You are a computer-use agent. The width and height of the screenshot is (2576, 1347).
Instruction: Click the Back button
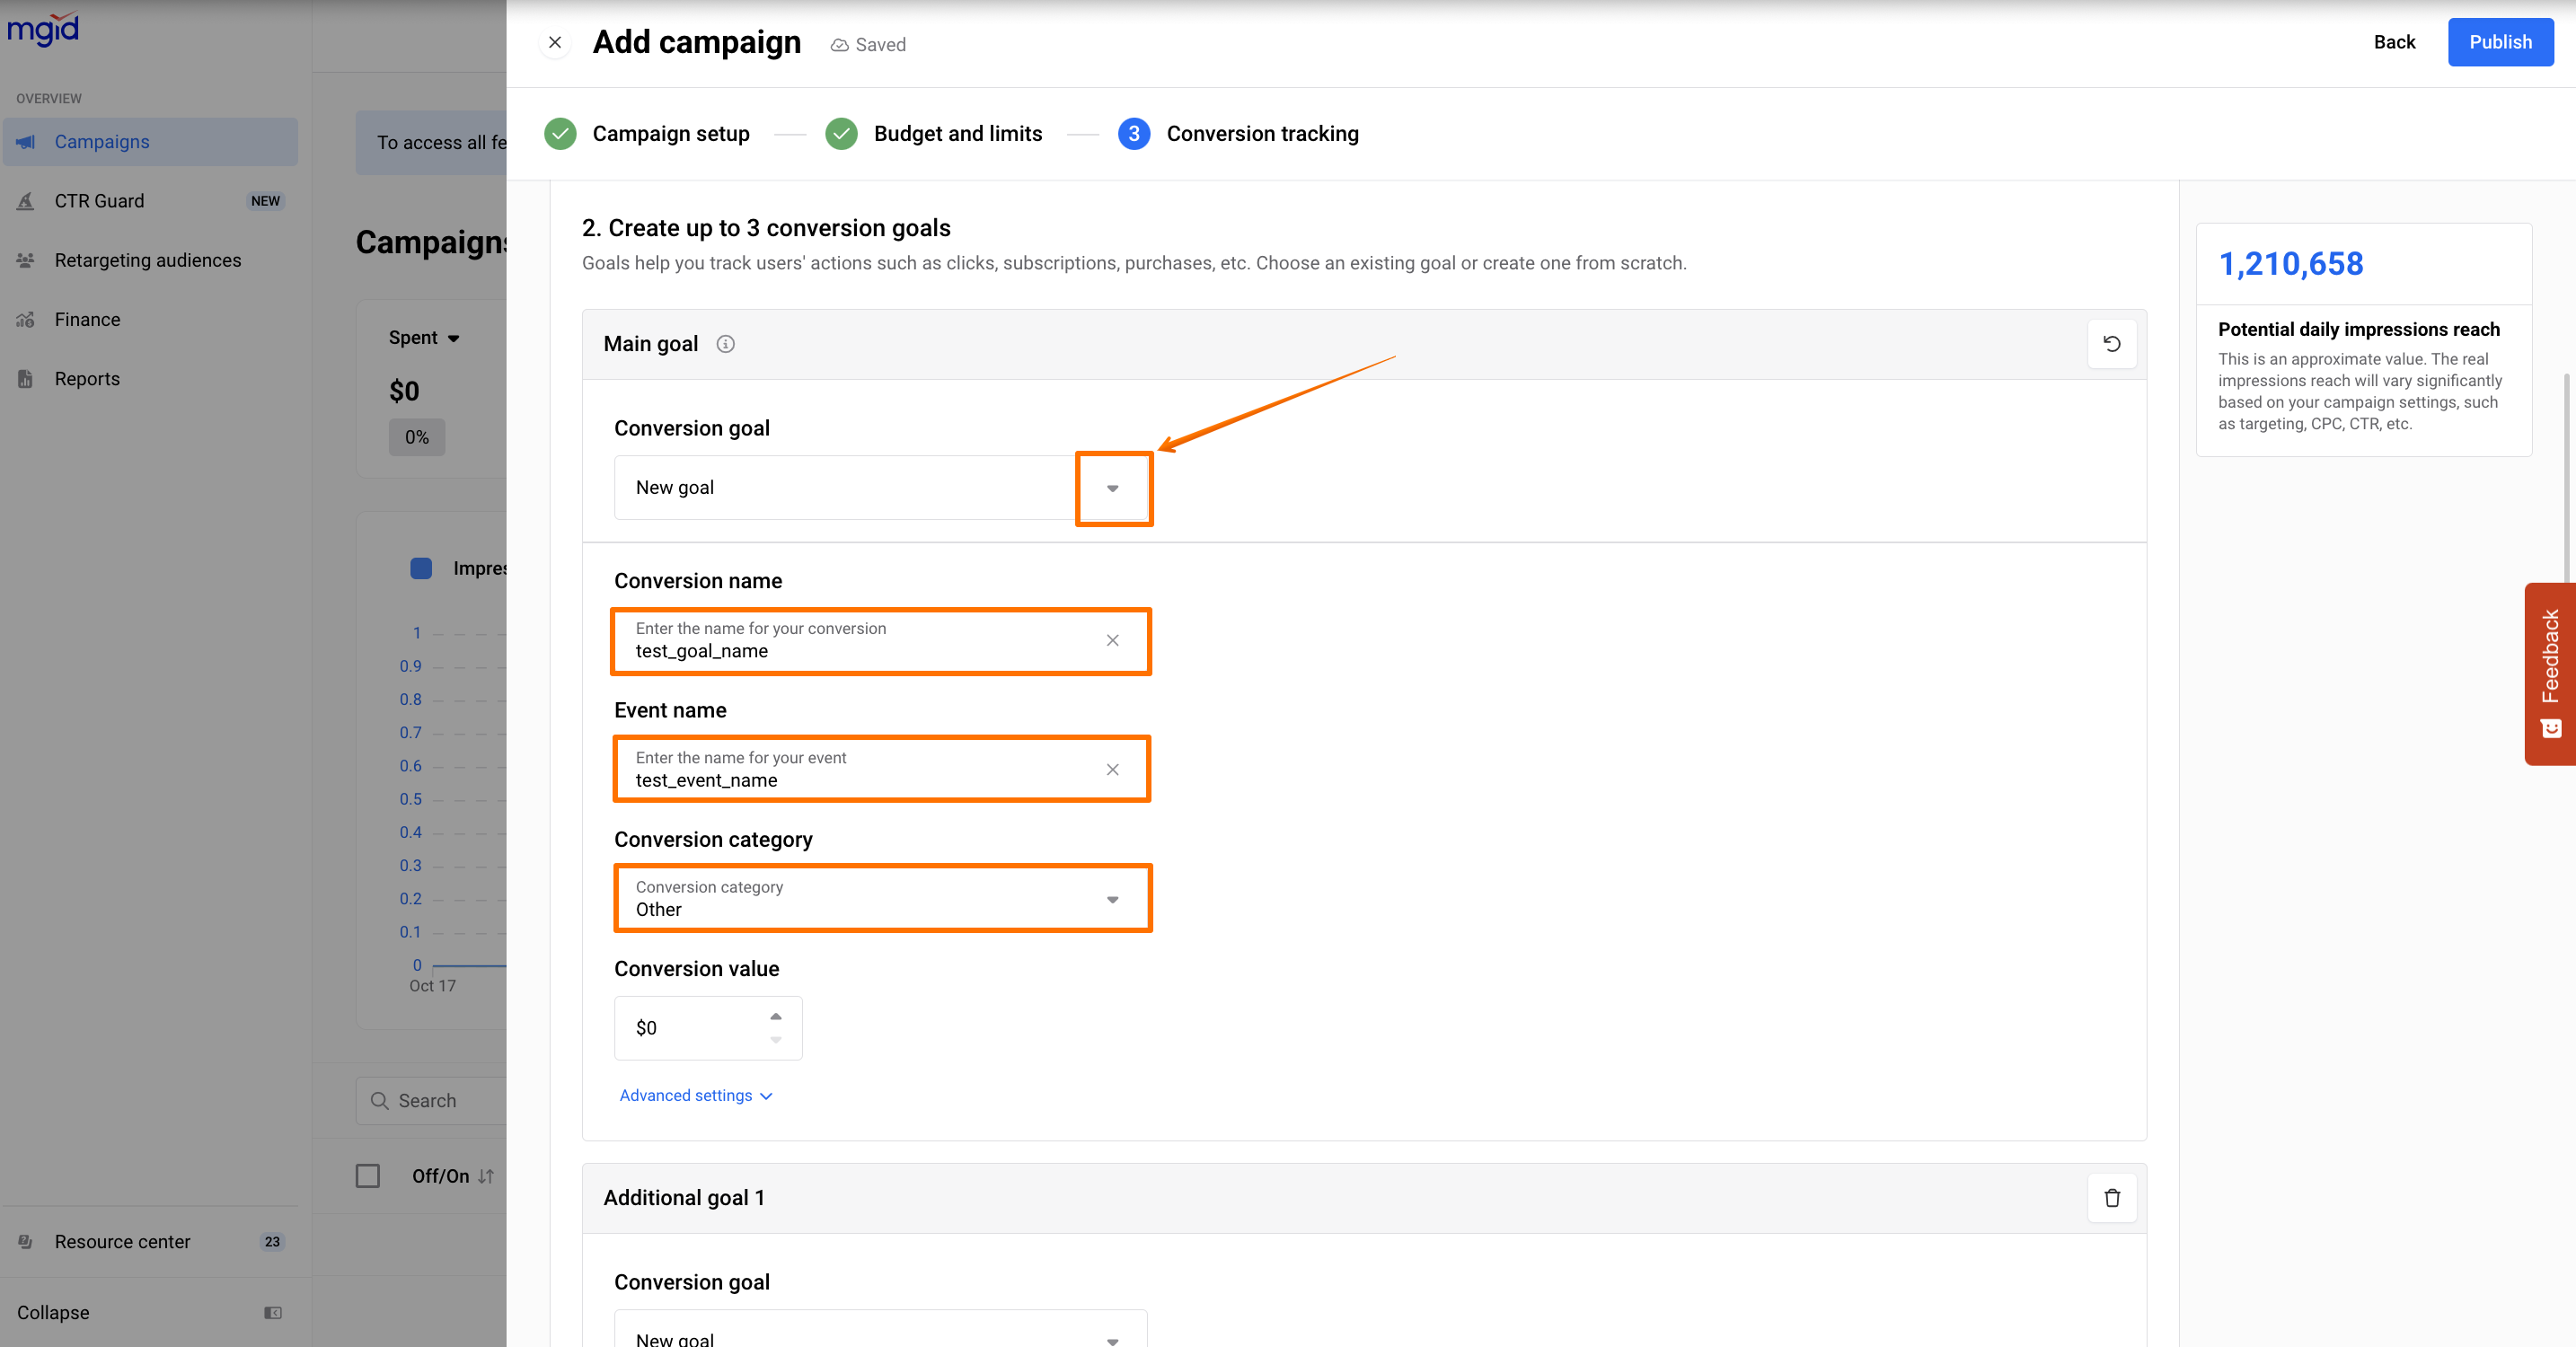[2393, 42]
